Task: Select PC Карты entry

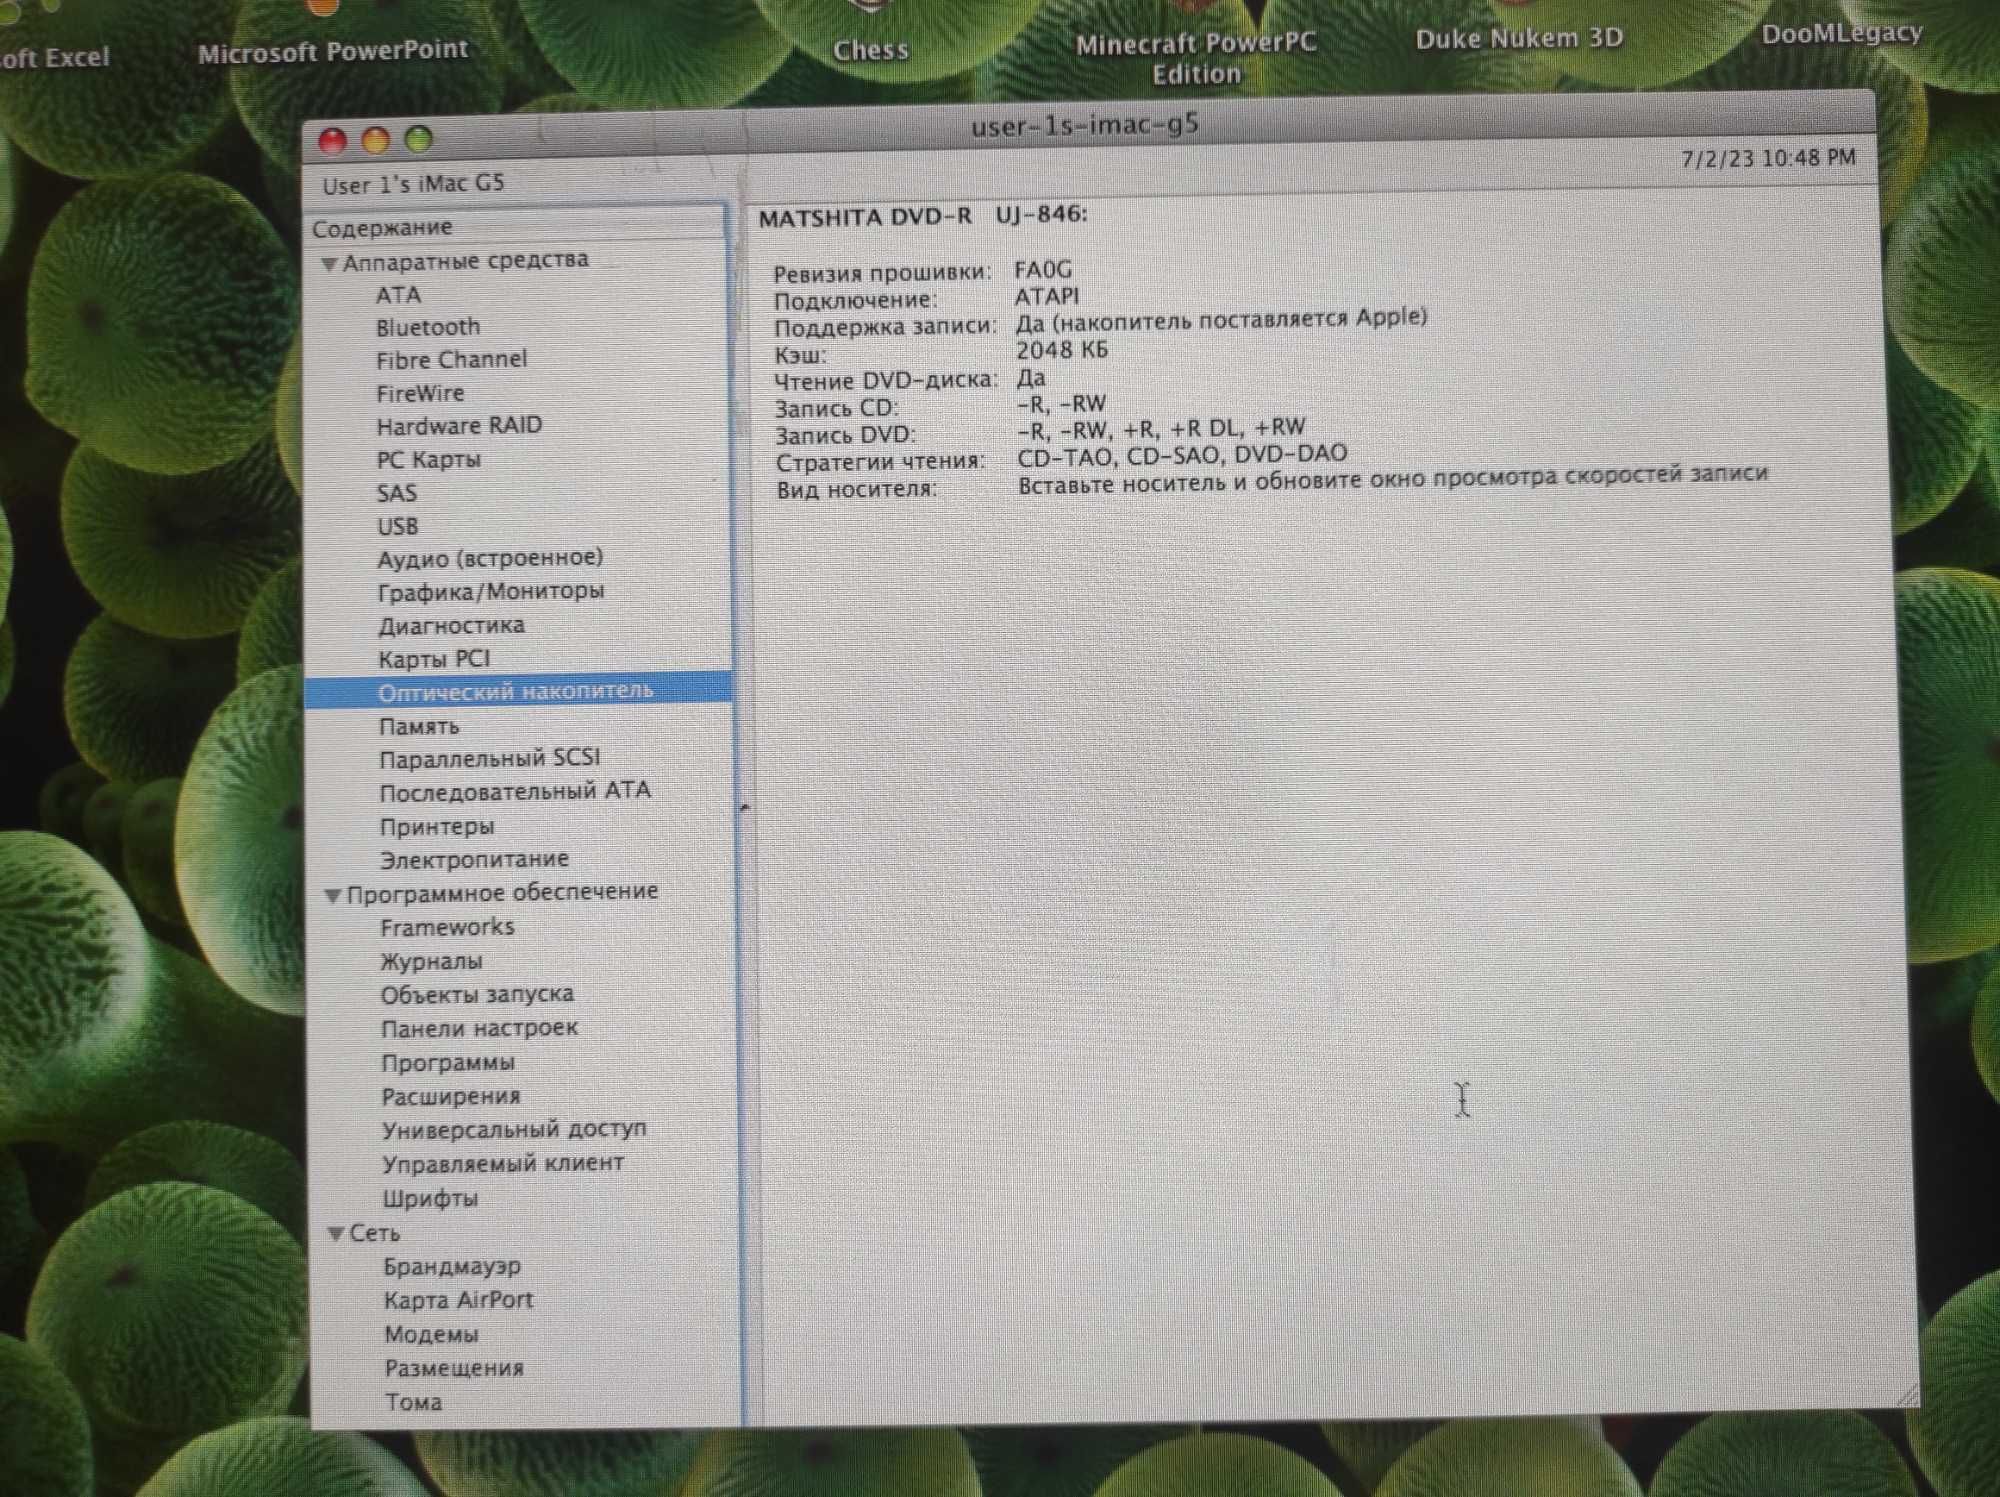Action: 428,460
